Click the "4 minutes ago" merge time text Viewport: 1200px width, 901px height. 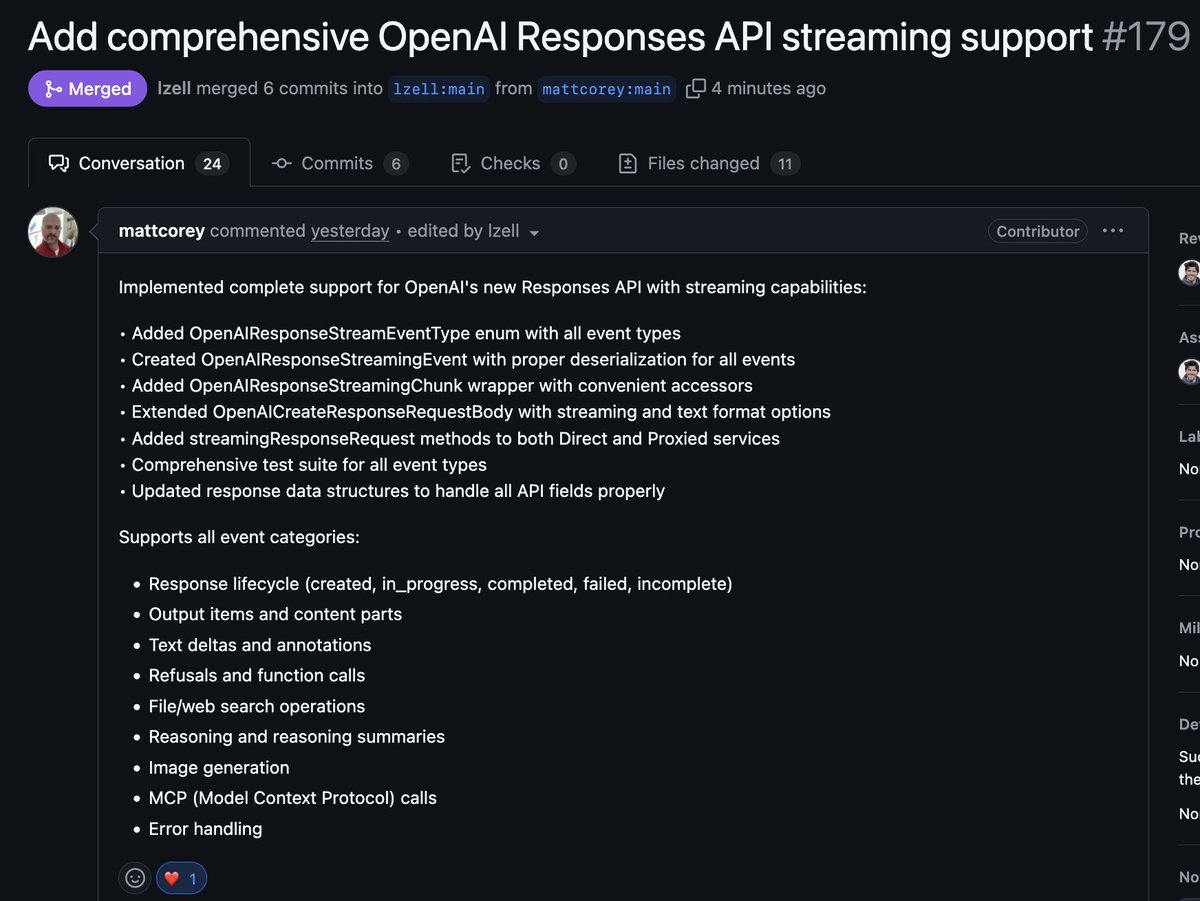click(769, 88)
